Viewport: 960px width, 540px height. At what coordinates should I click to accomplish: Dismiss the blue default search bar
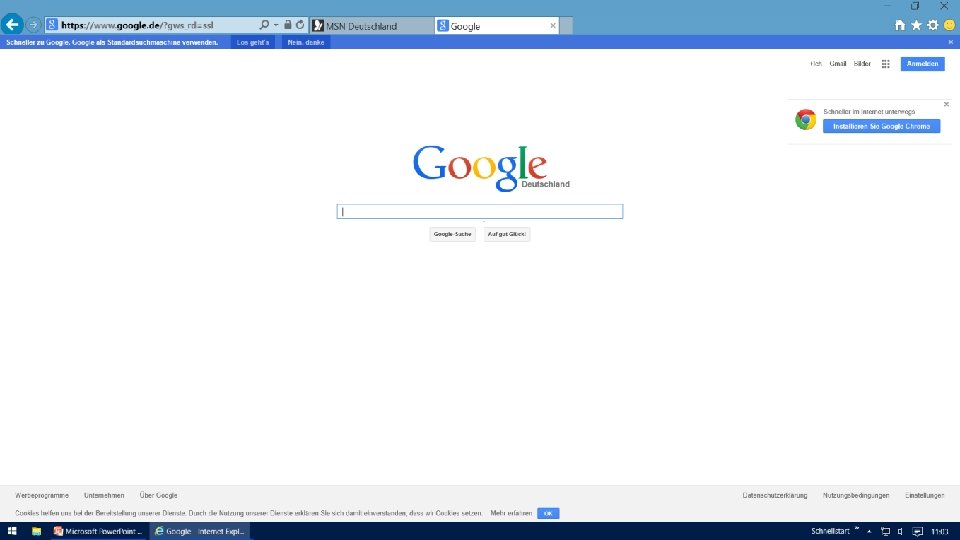click(x=950, y=42)
